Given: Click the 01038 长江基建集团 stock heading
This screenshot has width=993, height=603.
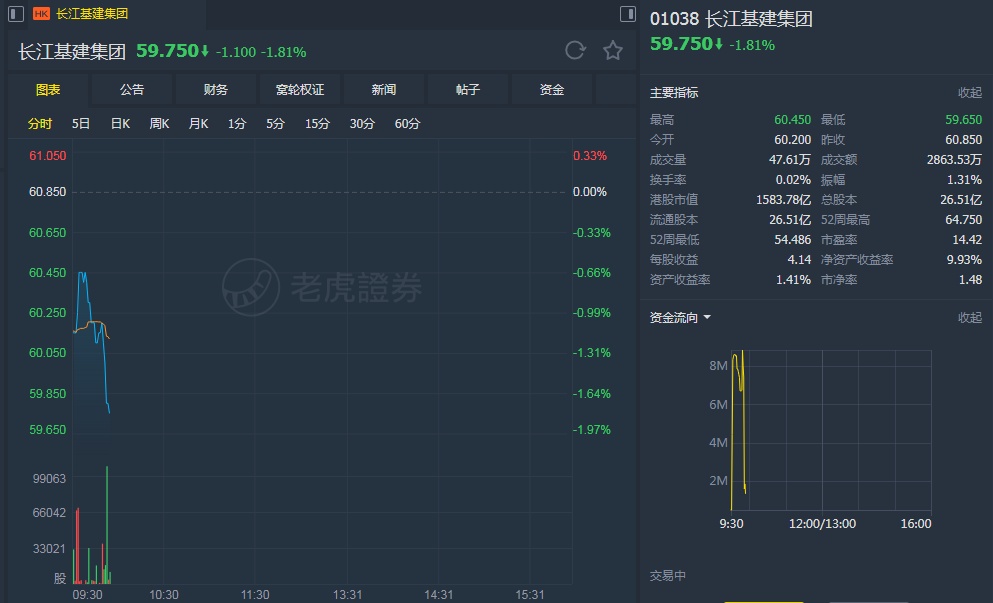Looking at the screenshot, I should point(730,19).
